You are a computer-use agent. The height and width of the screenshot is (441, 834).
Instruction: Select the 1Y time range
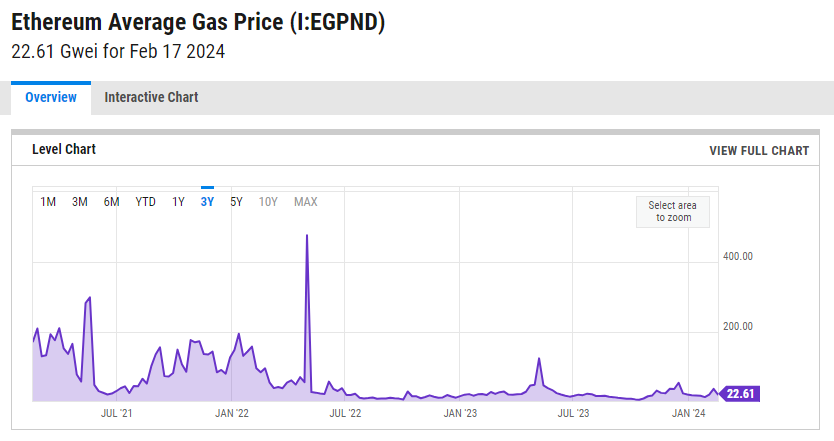pos(178,202)
